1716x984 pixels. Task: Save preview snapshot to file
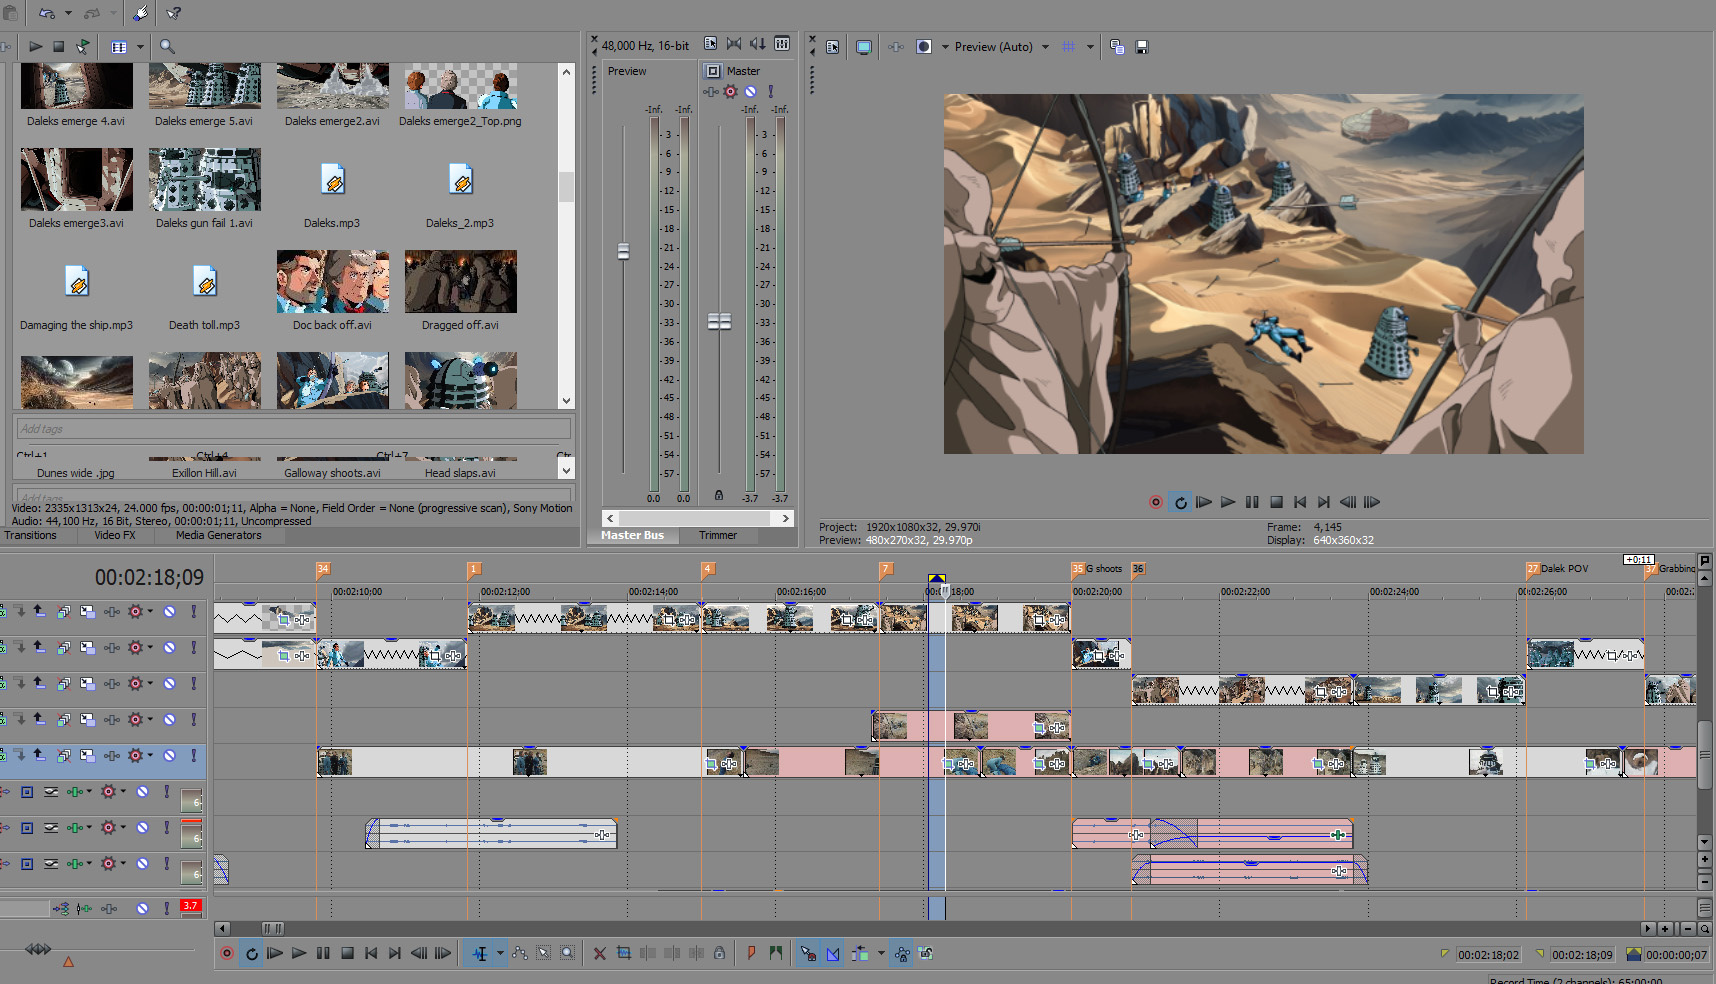tap(1142, 47)
